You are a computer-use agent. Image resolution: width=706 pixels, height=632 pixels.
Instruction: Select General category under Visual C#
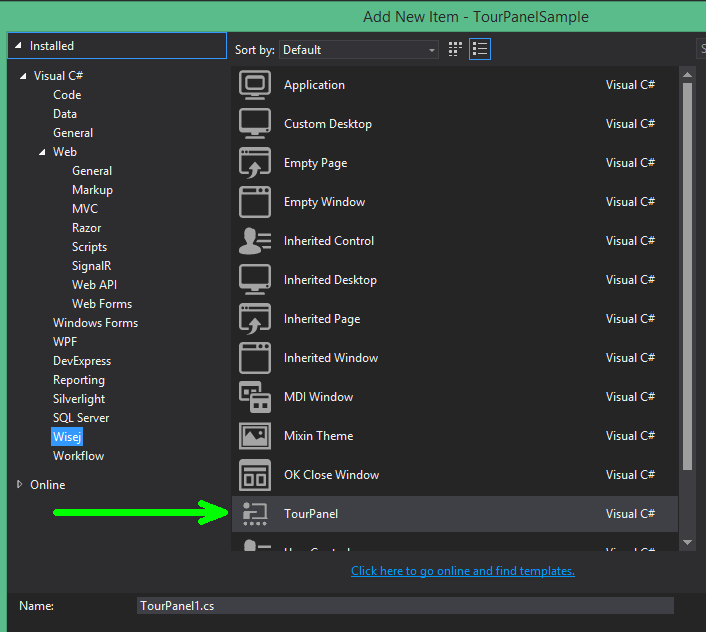point(73,133)
